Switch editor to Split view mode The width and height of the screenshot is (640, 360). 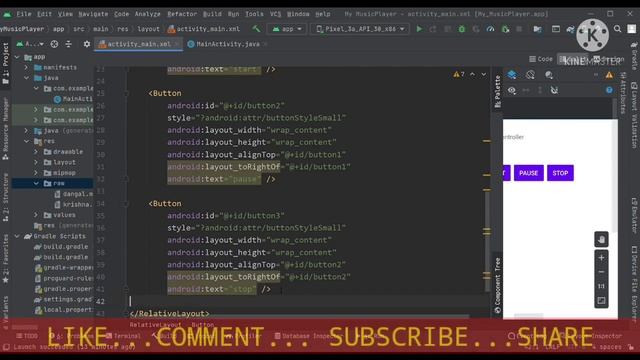click(x=573, y=59)
